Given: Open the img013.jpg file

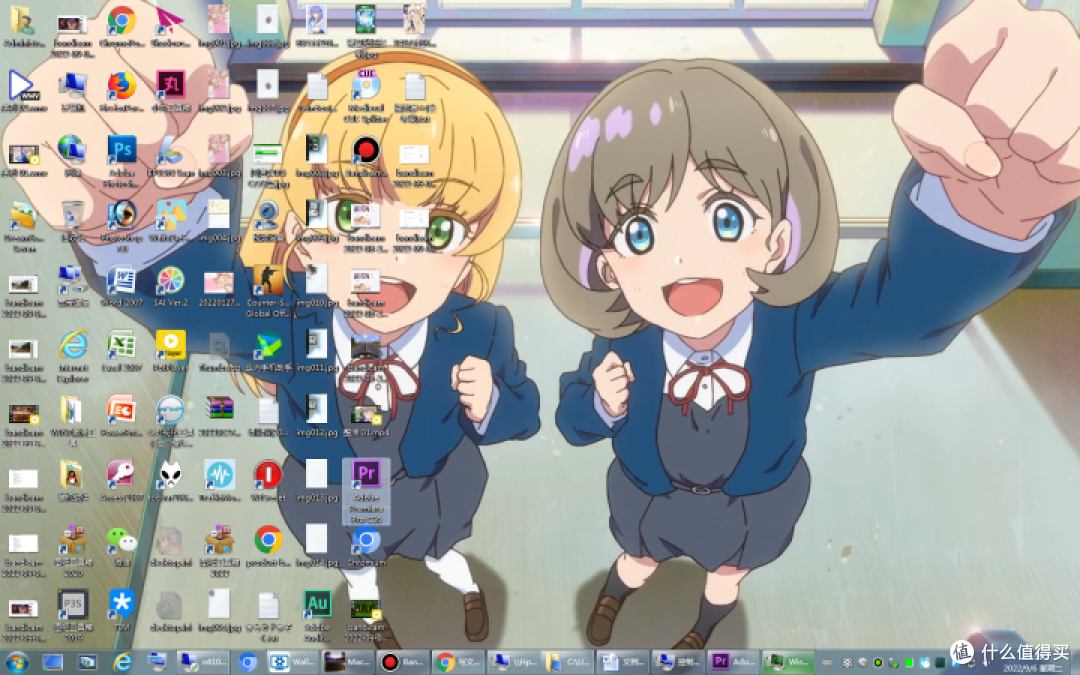Looking at the screenshot, I should coord(317,481).
